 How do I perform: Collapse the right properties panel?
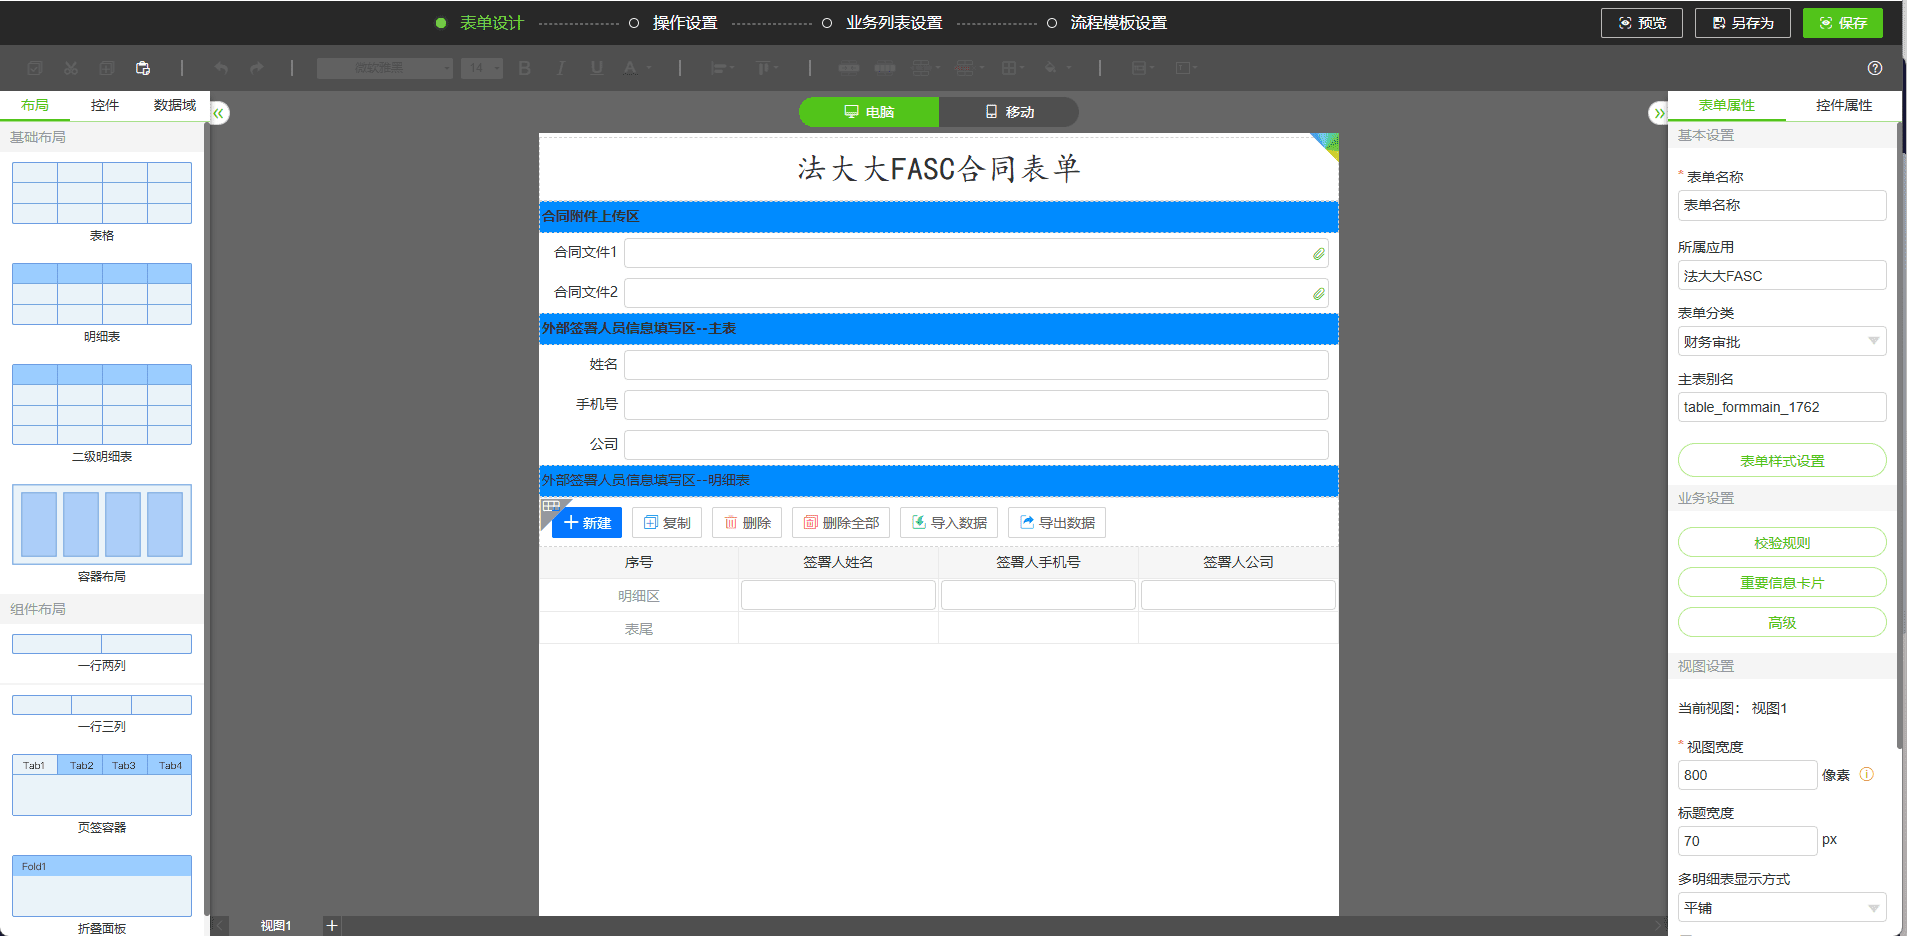(1659, 113)
